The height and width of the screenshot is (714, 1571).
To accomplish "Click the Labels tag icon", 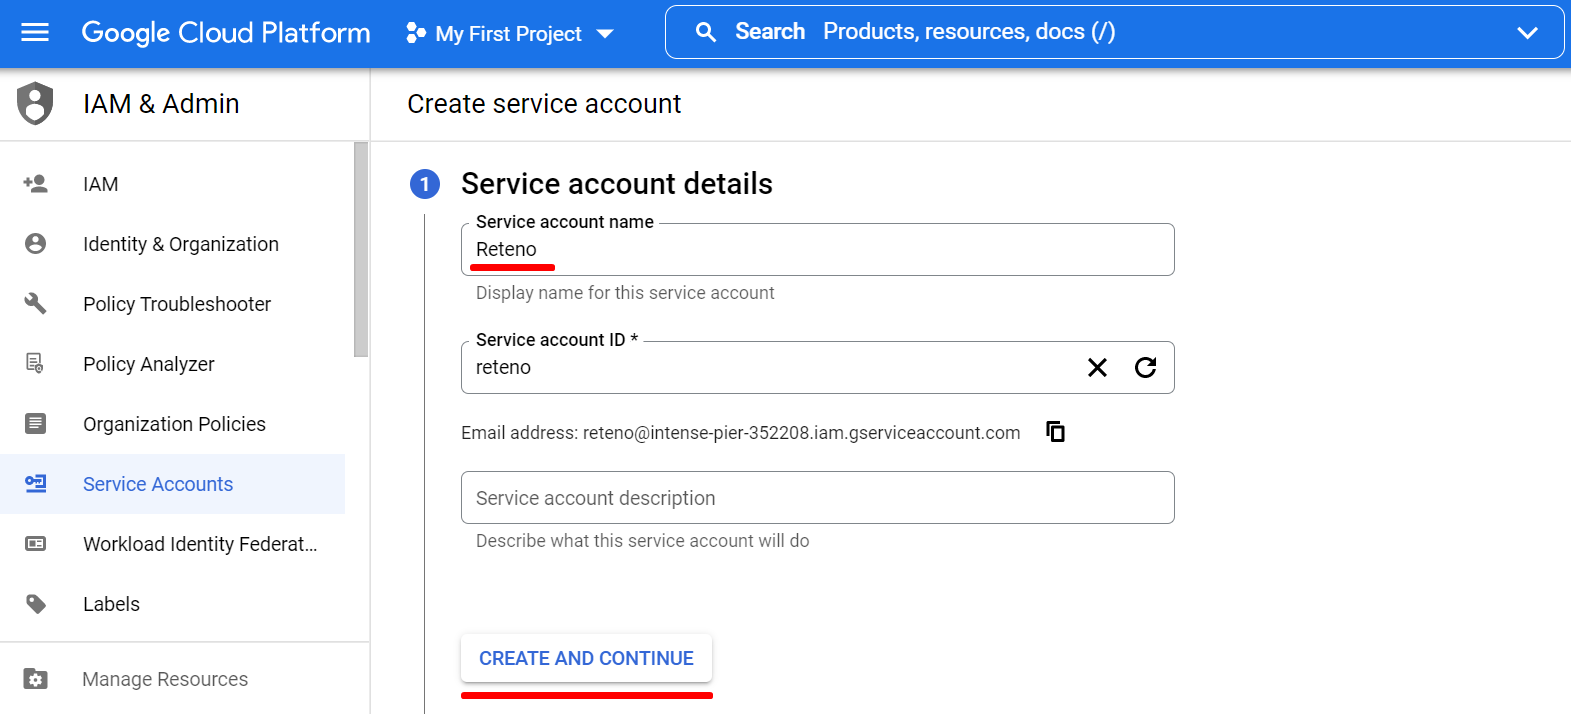I will [x=35, y=604].
